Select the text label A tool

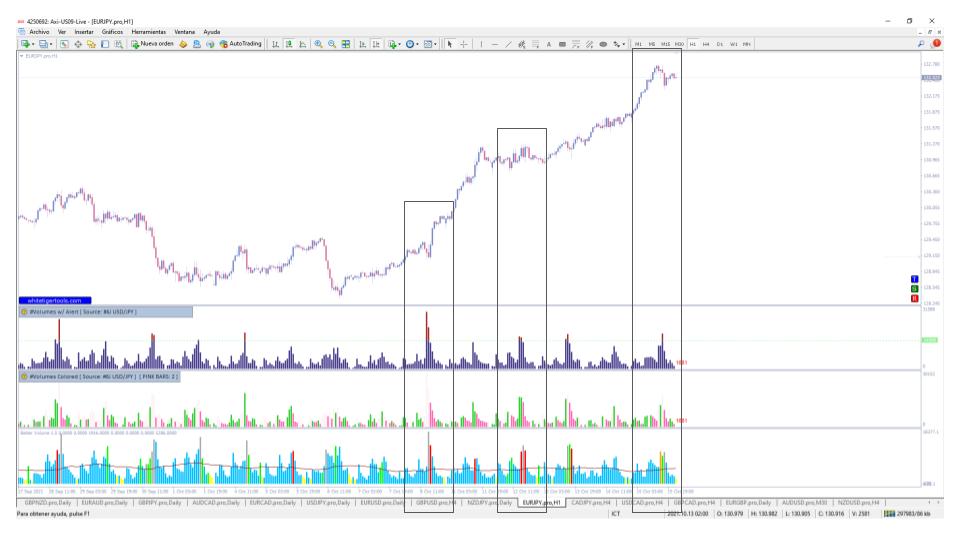tap(549, 44)
